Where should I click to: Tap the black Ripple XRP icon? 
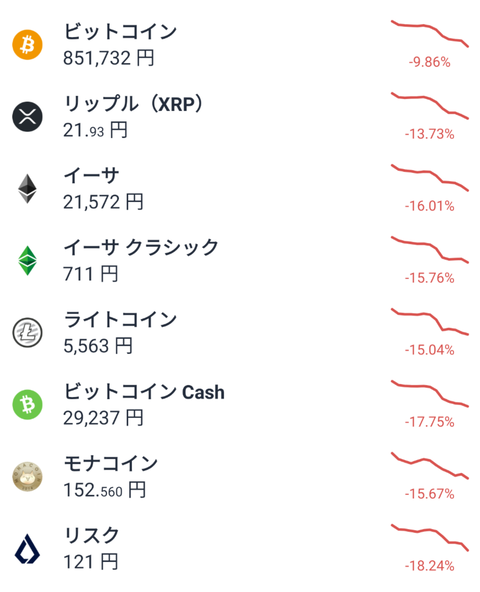click(x=27, y=117)
